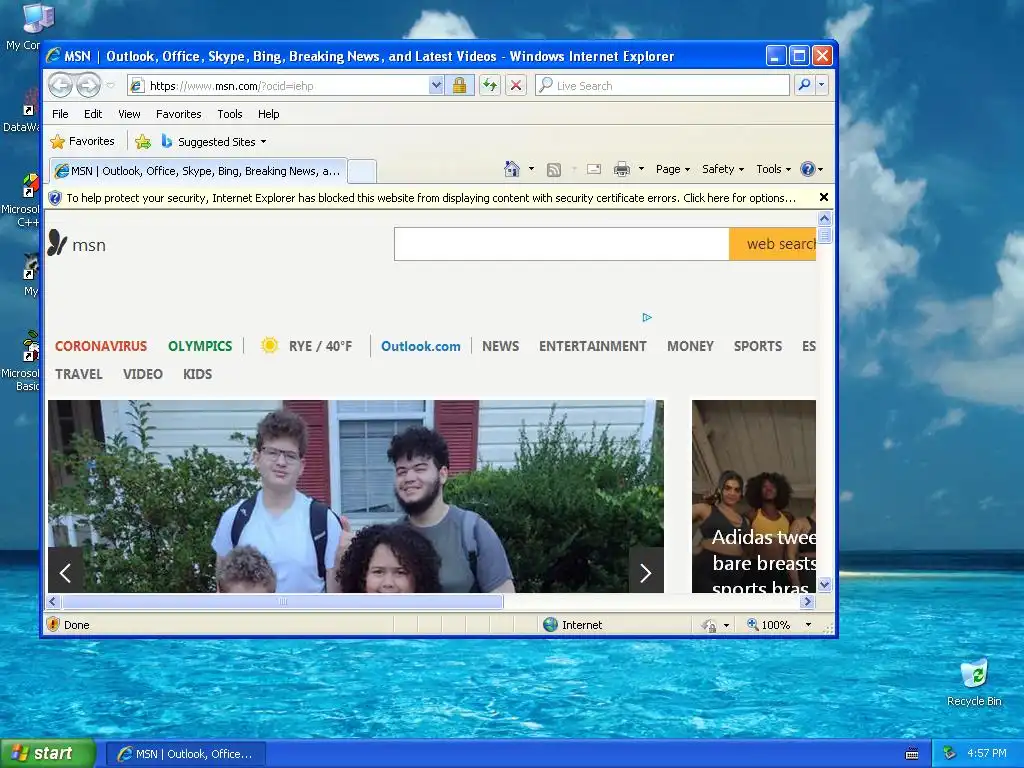Click the orange web search button
Image resolution: width=1024 pixels, height=768 pixels.
pos(773,244)
